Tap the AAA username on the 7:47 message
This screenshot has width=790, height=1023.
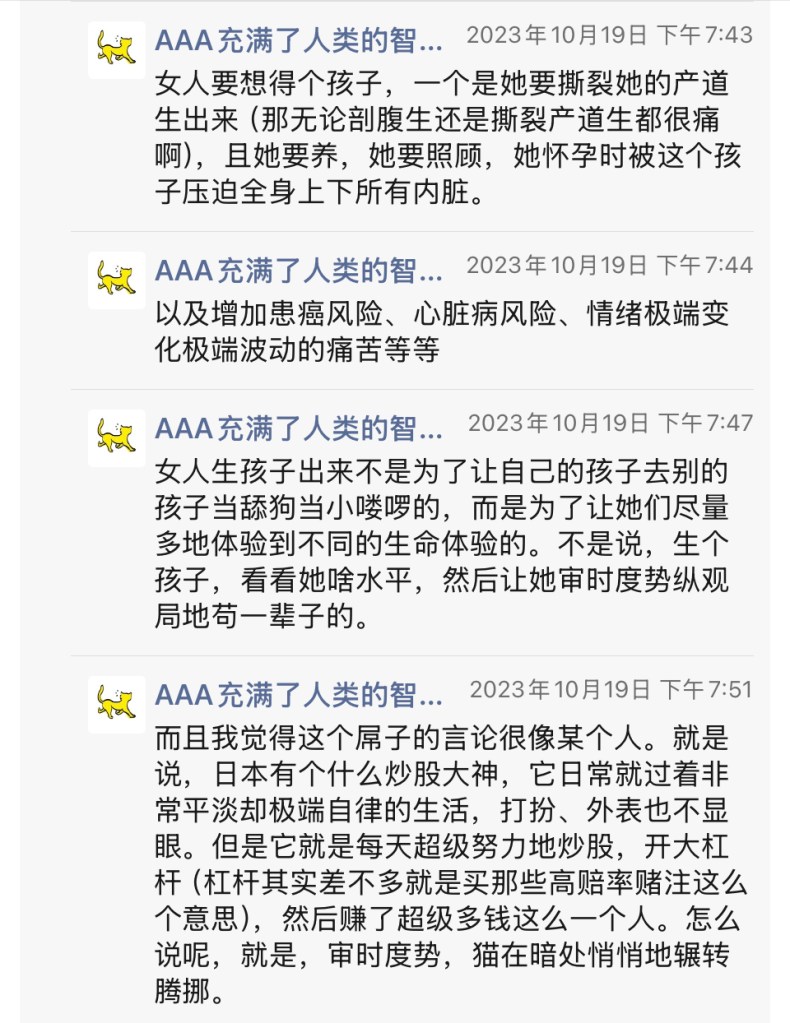(298, 429)
